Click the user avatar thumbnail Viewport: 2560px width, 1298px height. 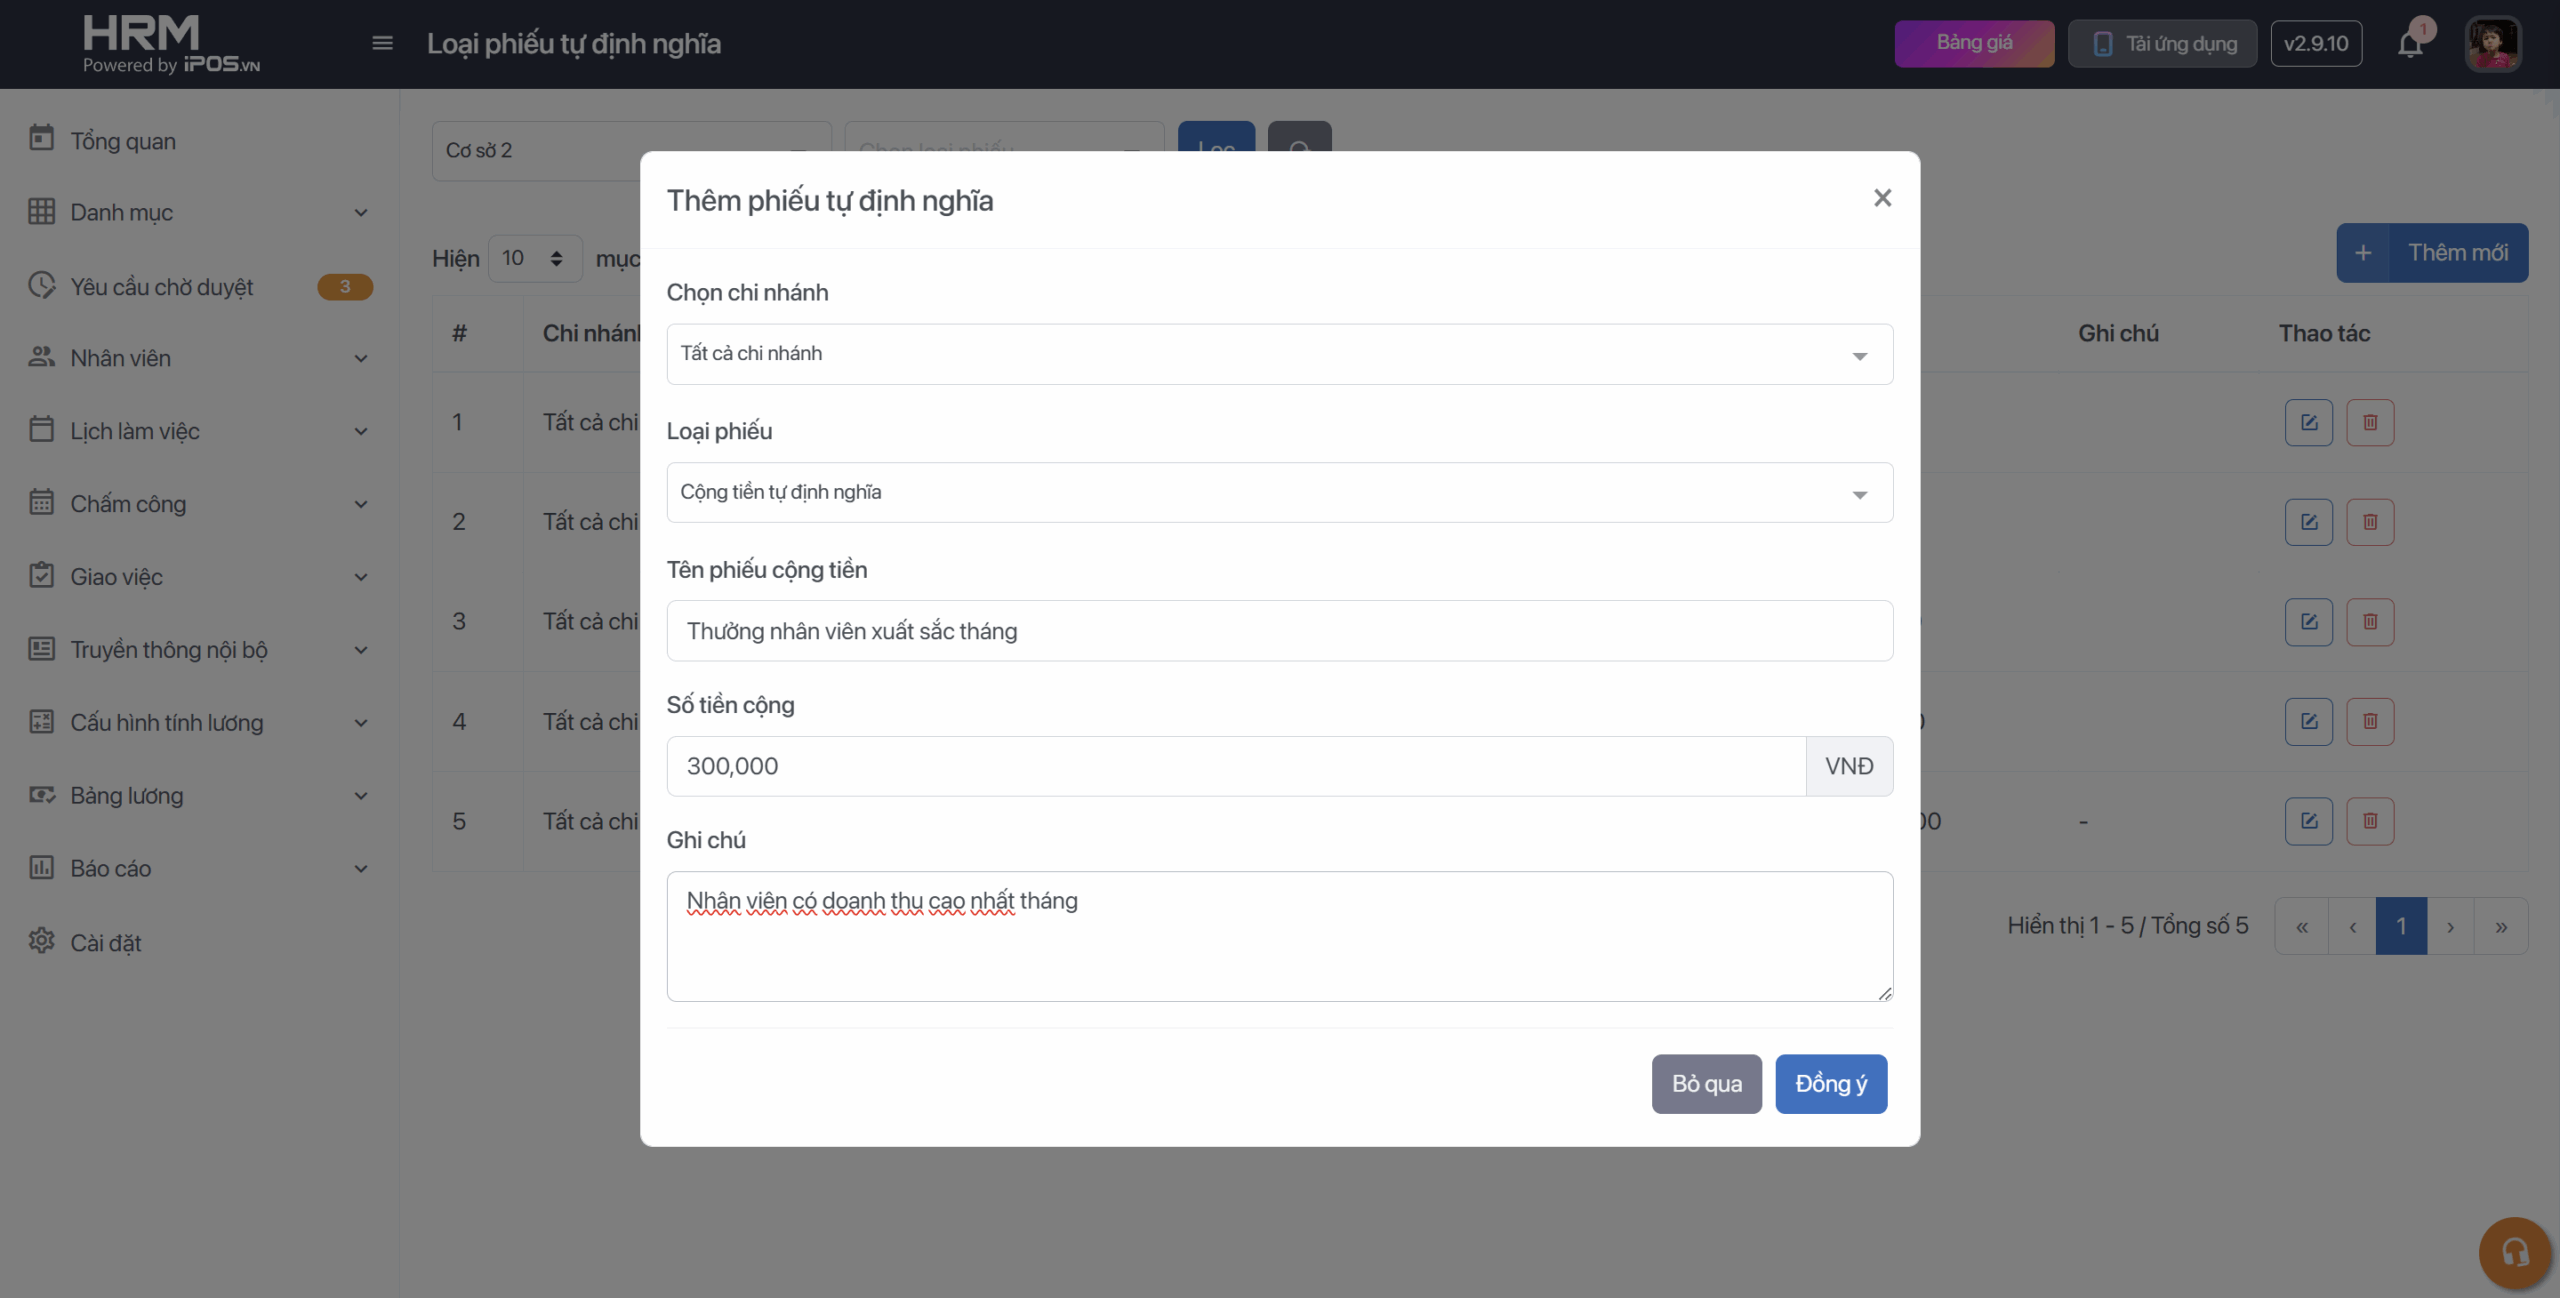[x=2492, y=44]
